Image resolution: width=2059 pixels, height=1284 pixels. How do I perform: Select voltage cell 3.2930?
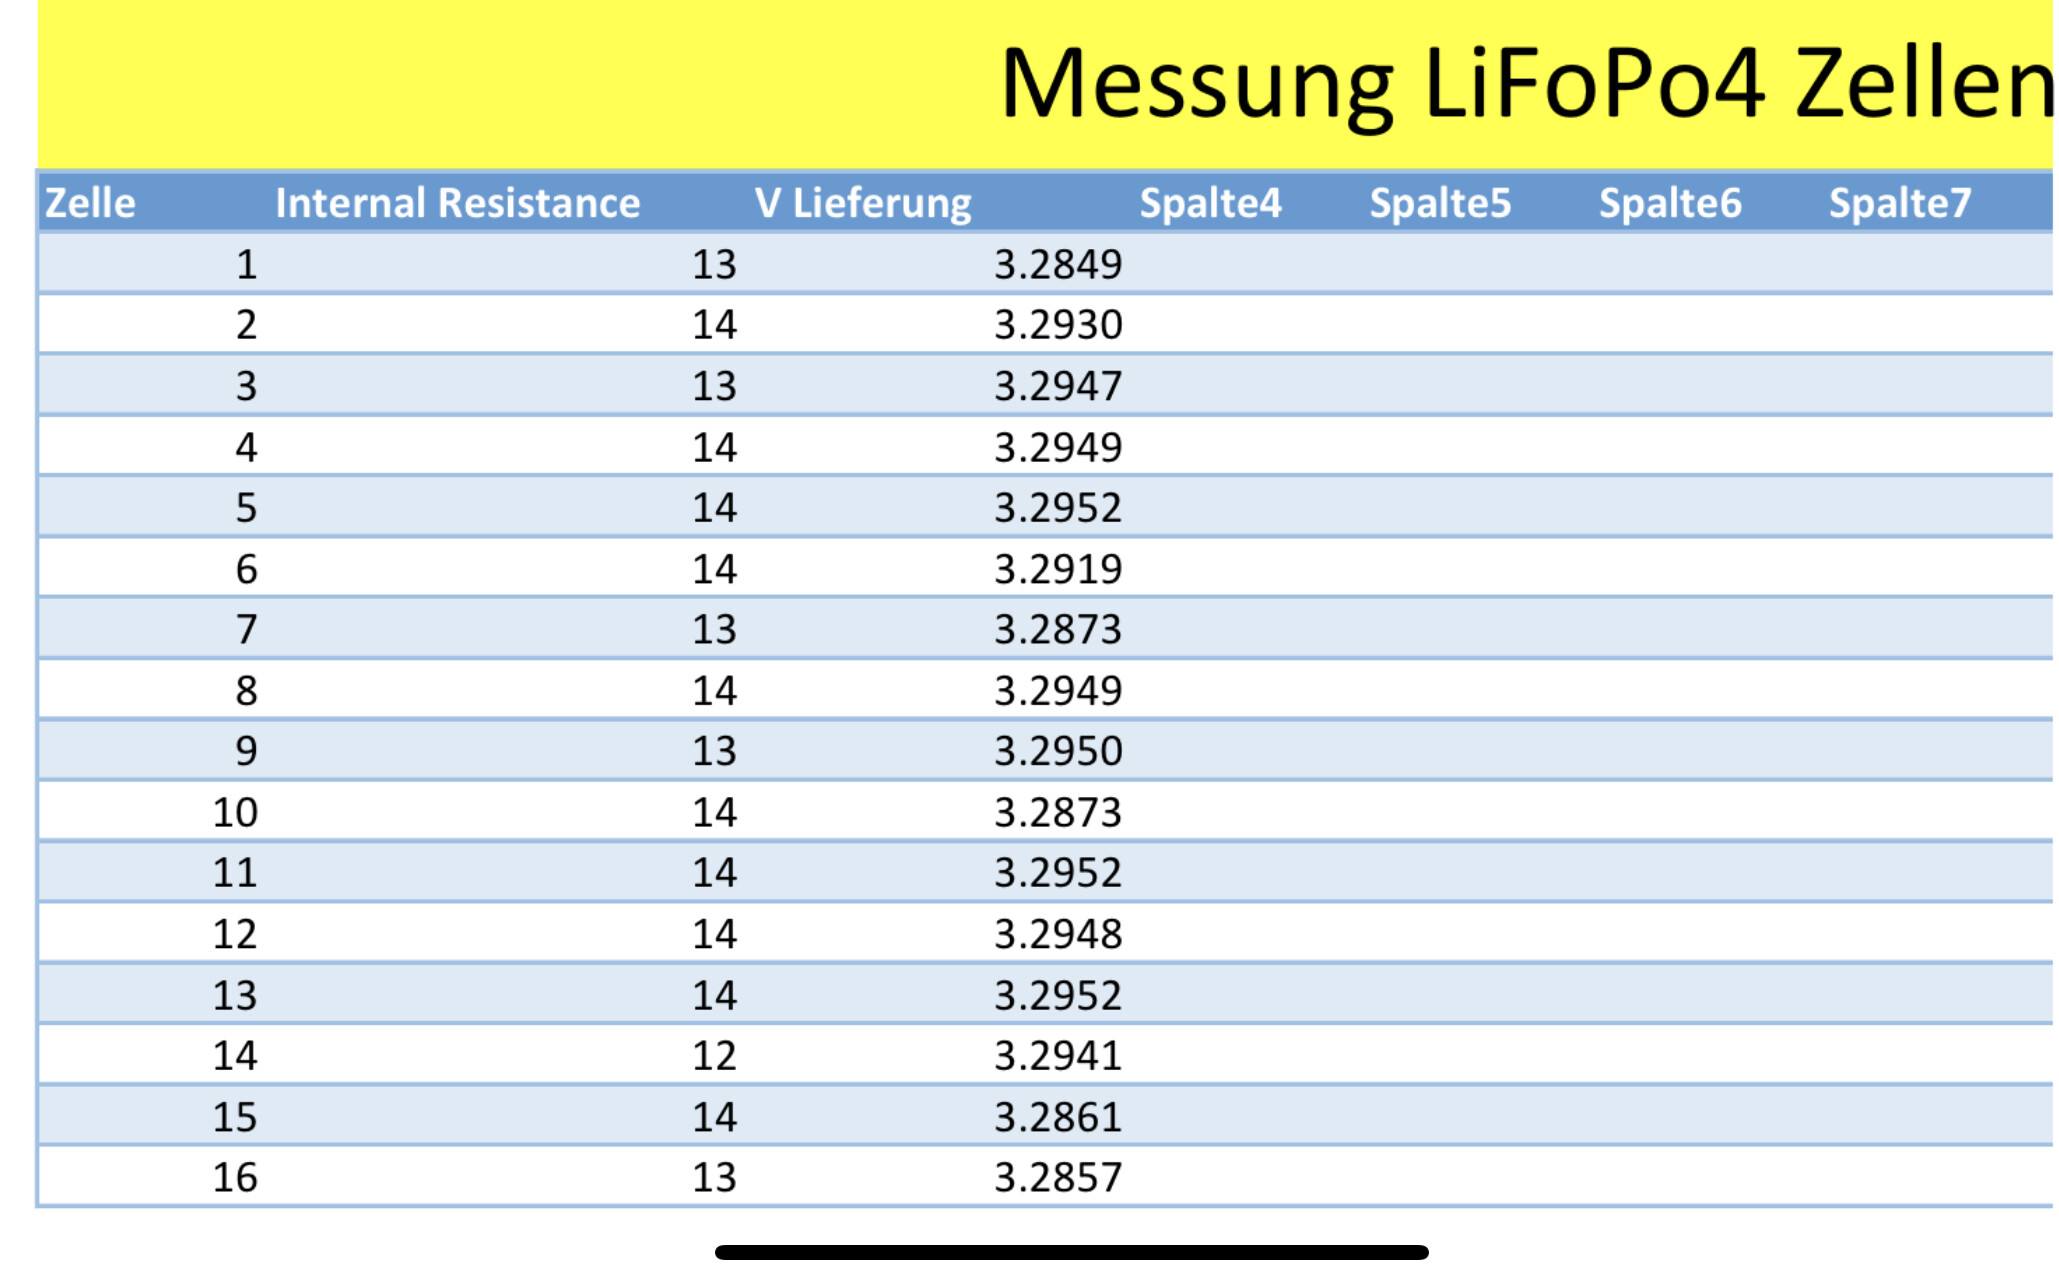1058,325
